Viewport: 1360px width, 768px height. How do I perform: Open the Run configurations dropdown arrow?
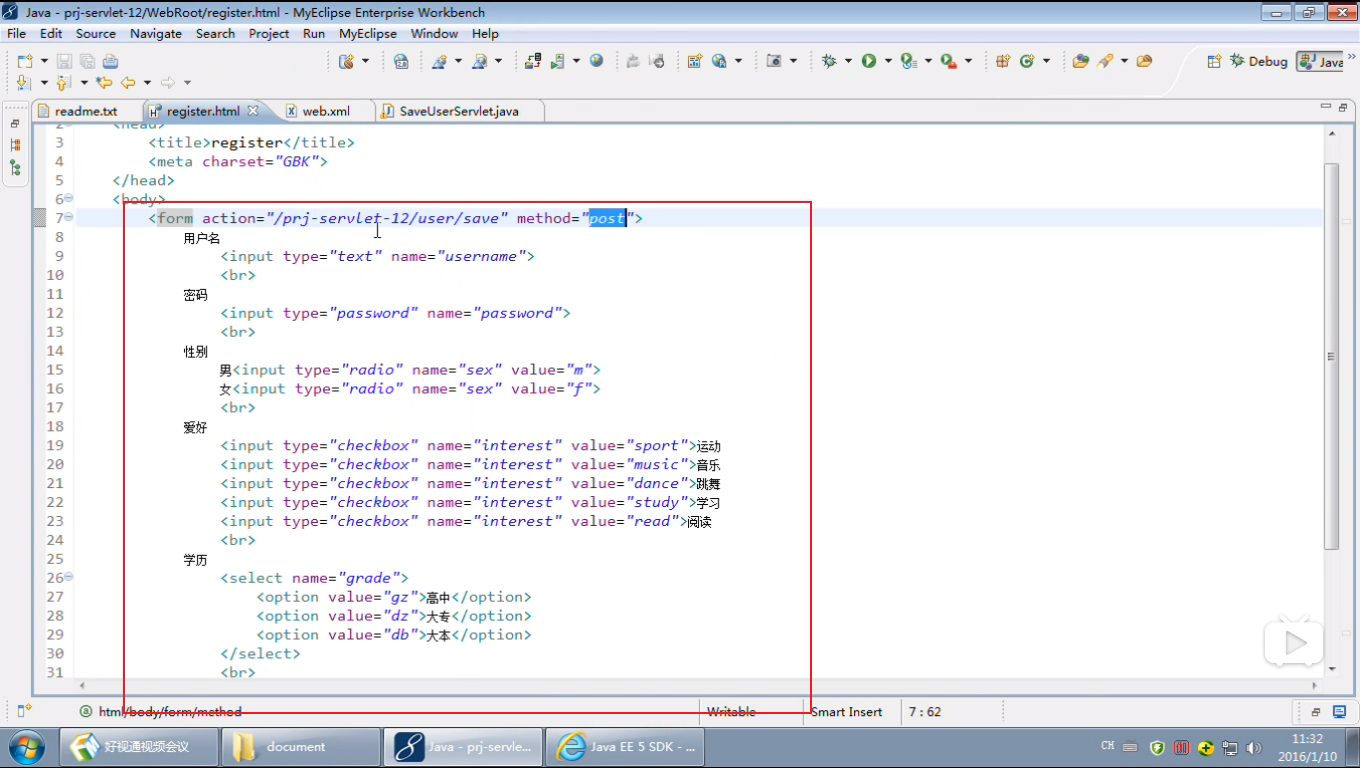pos(887,61)
